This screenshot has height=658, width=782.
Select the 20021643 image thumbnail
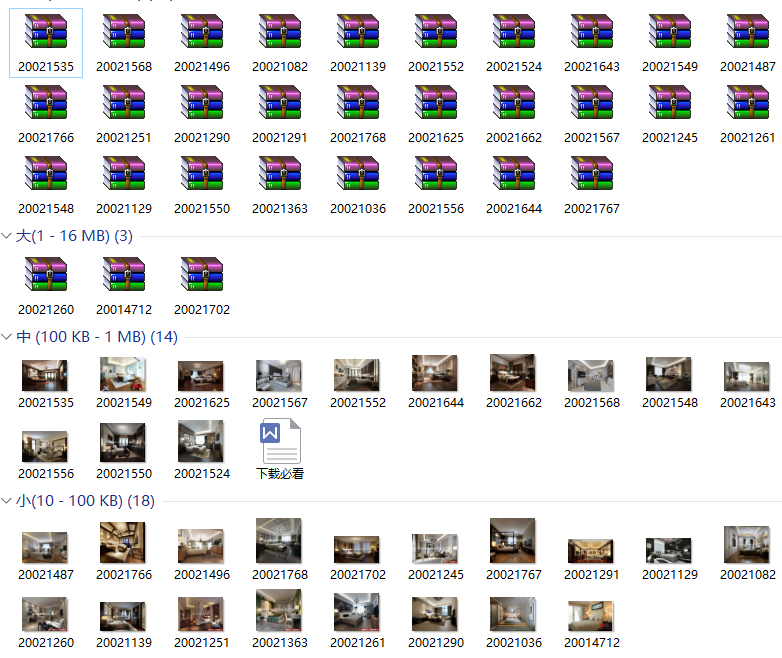tap(747, 377)
